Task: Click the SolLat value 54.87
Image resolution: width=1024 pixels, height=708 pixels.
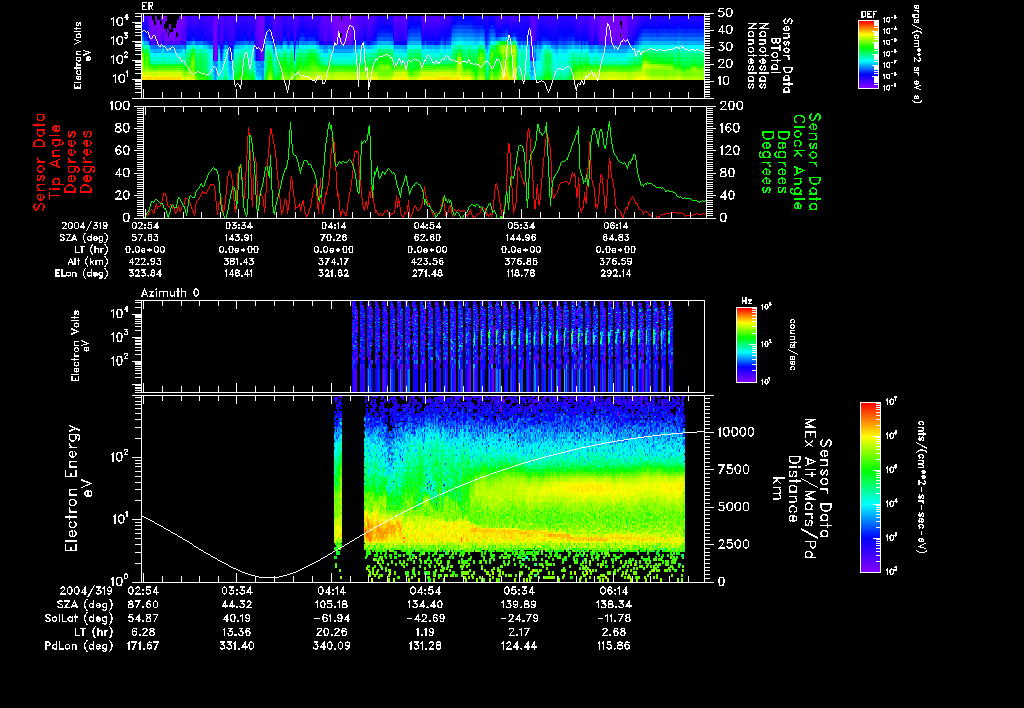Action: (x=142, y=618)
